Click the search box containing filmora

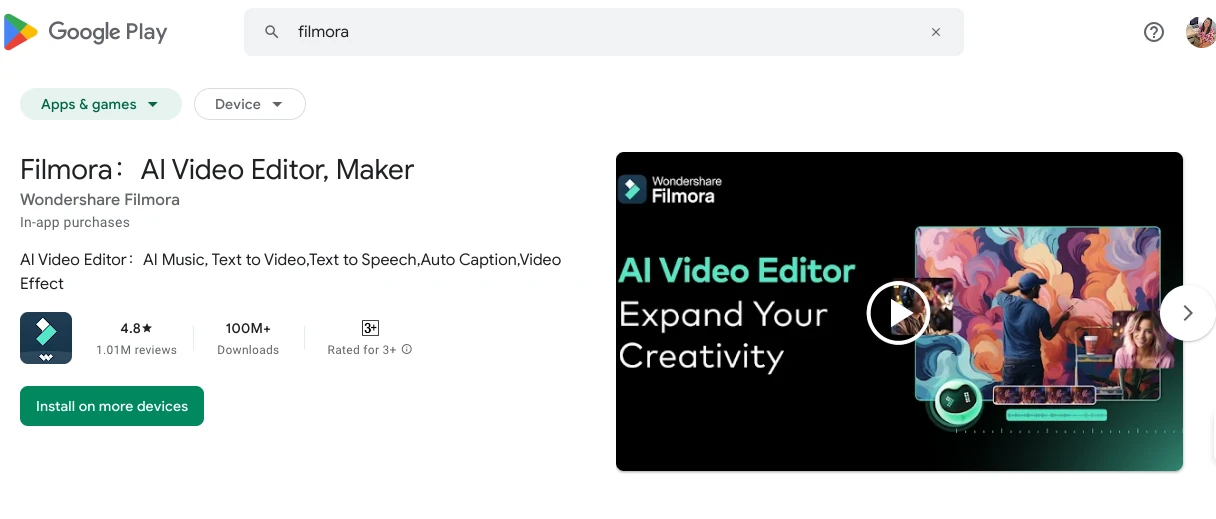point(604,32)
